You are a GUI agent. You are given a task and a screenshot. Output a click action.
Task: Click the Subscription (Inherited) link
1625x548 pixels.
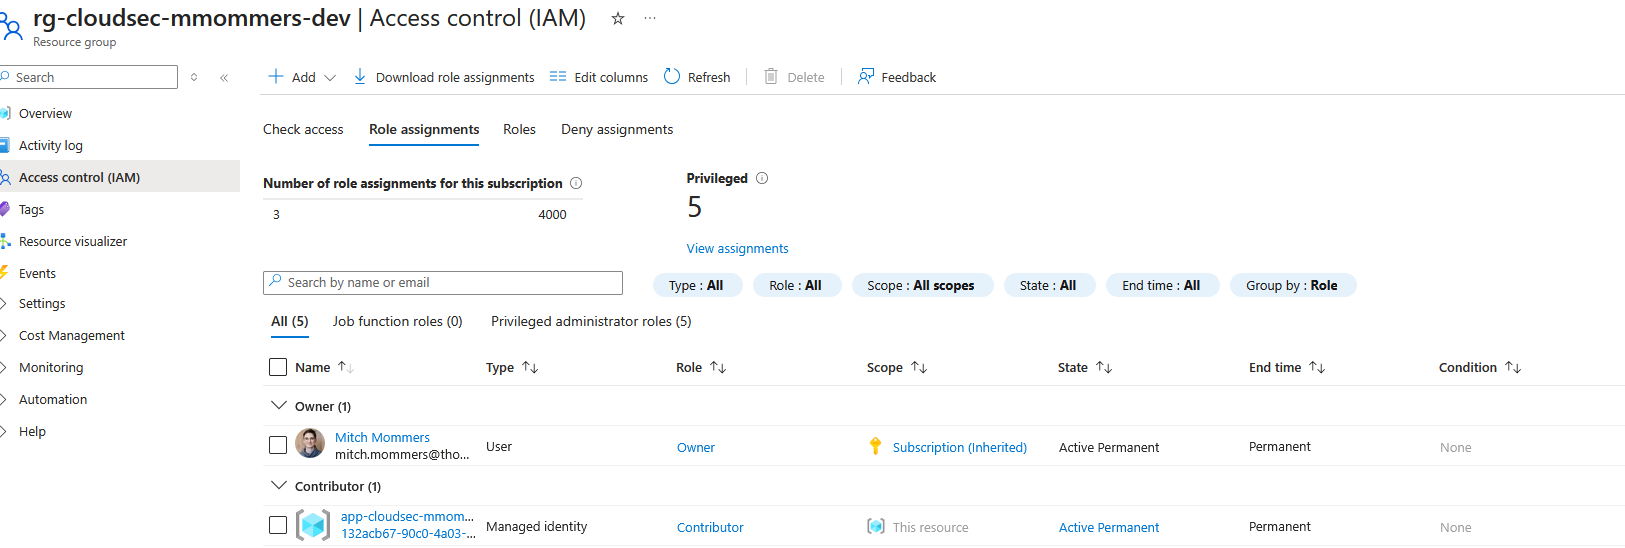[x=960, y=447]
